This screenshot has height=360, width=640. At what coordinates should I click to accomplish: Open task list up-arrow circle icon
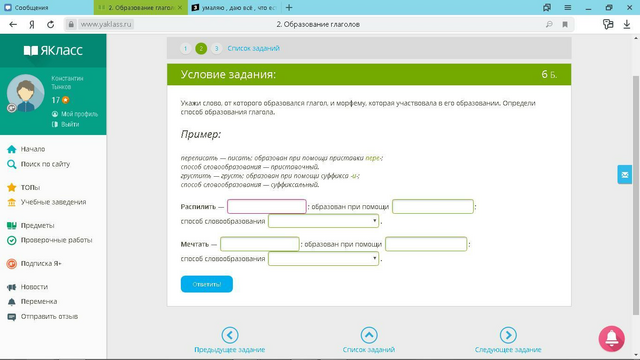click(x=369, y=335)
